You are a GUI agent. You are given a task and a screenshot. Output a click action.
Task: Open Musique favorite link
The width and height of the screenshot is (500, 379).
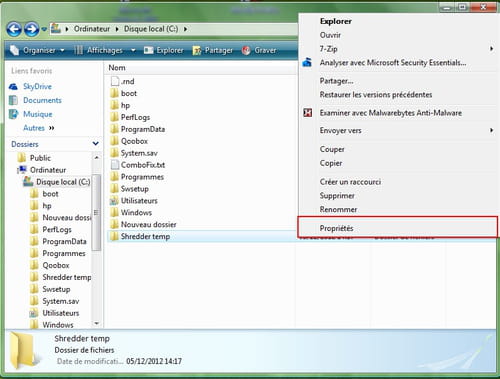(x=38, y=114)
